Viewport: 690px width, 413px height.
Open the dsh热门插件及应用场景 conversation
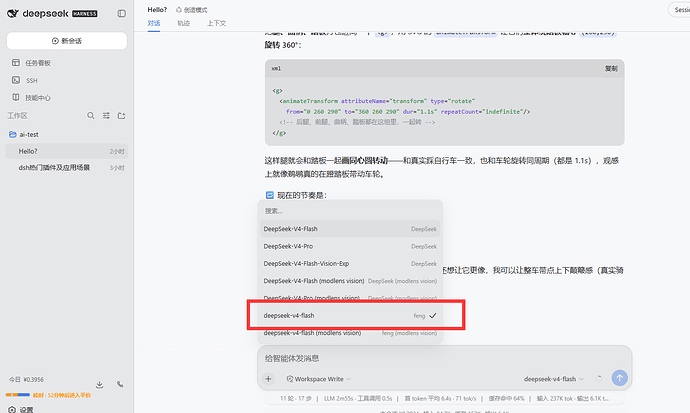(x=67, y=168)
